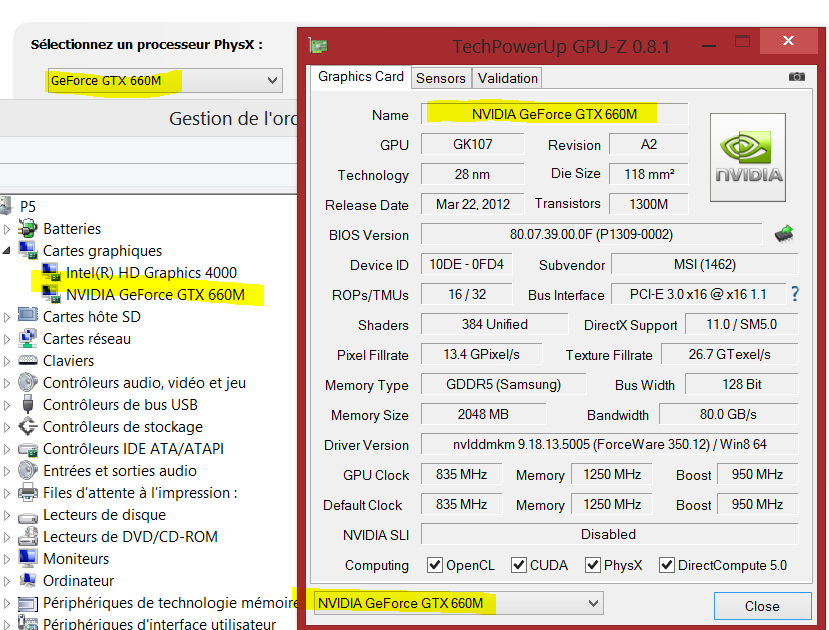The width and height of the screenshot is (829, 630).
Task: Click the NVIDIA logo image
Action: click(x=748, y=158)
